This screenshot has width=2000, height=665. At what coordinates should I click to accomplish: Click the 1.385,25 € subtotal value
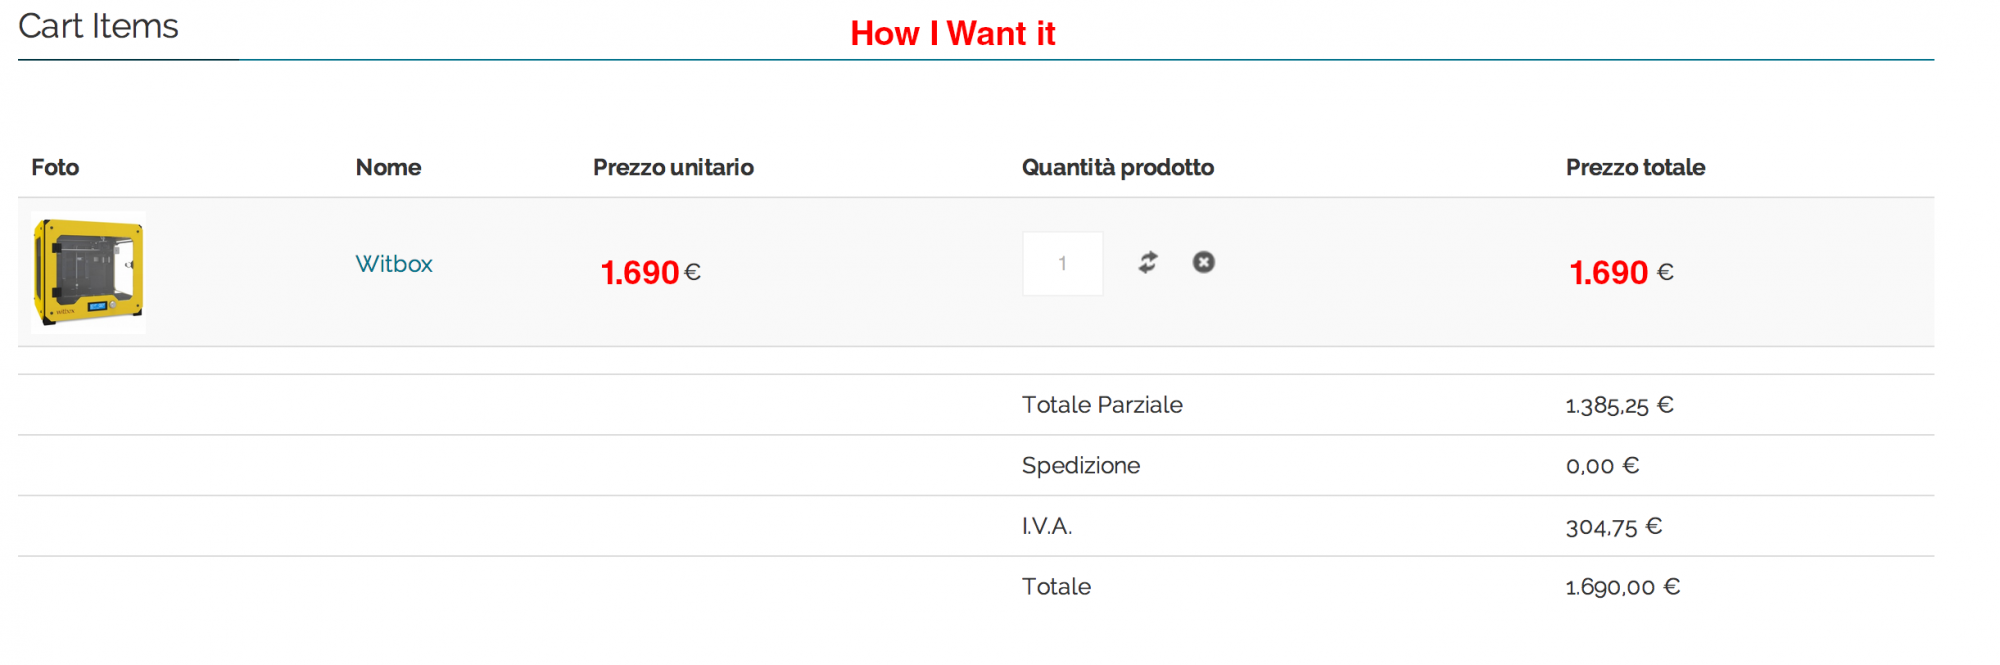click(x=1619, y=405)
